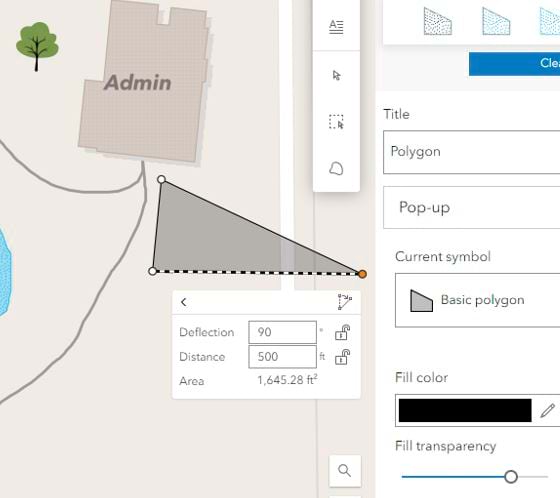The width and height of the screenshot is (560, 498).
Task: Choose the rectangle selection tool
Action: [336, 122]
